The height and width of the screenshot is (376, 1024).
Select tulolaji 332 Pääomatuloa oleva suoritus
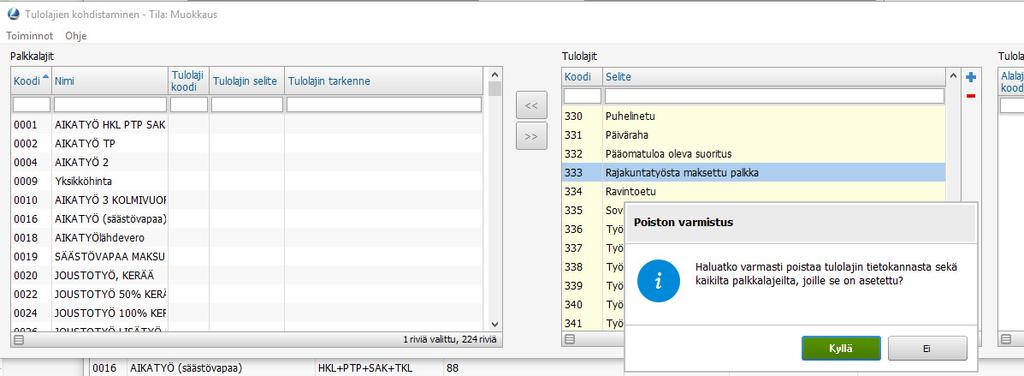754,154
